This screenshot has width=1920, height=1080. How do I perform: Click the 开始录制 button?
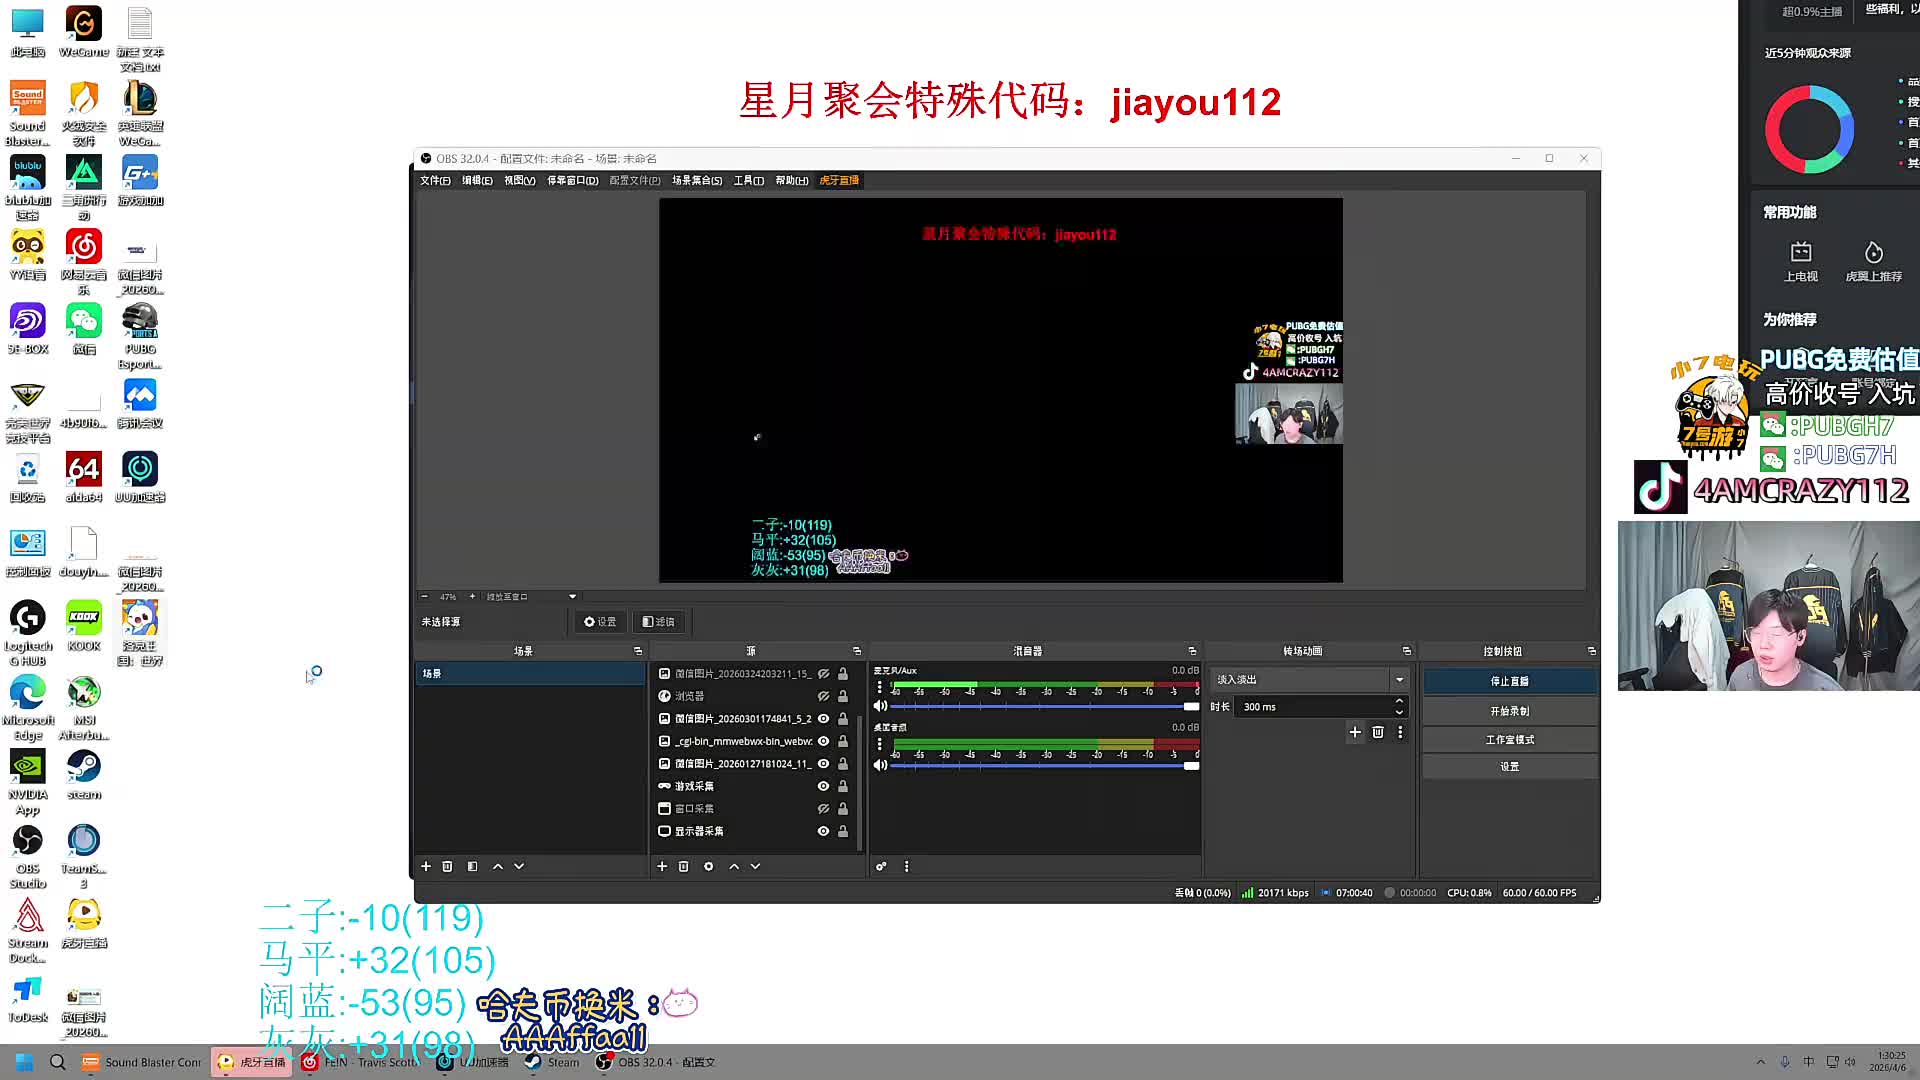coord(1509,711)
